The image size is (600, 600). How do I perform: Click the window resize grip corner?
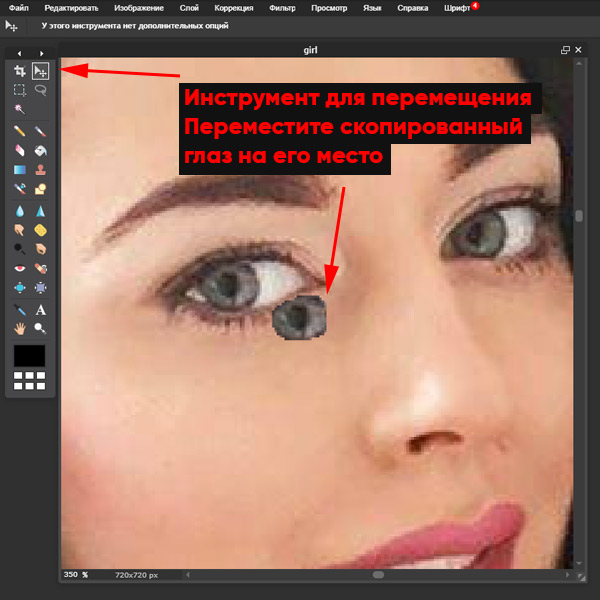pos(582,577)
